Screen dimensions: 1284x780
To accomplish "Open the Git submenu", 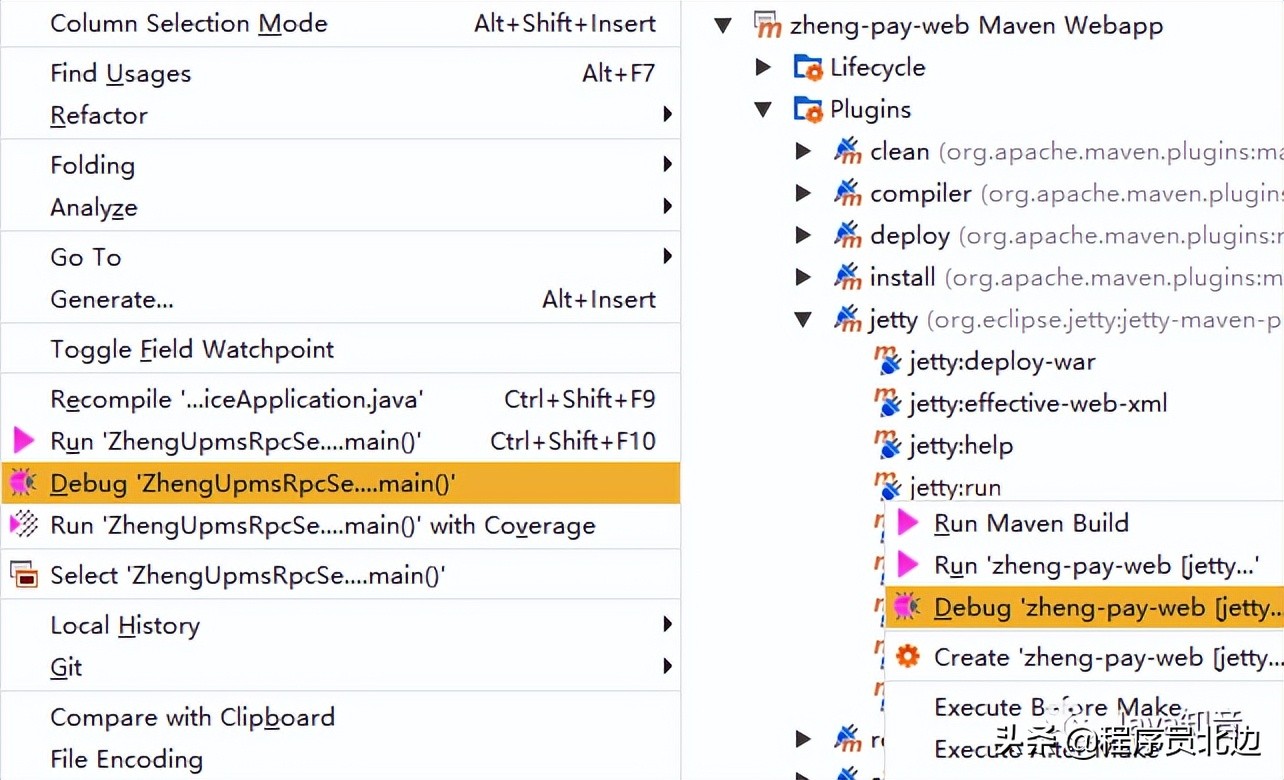I will click(64, 667).
